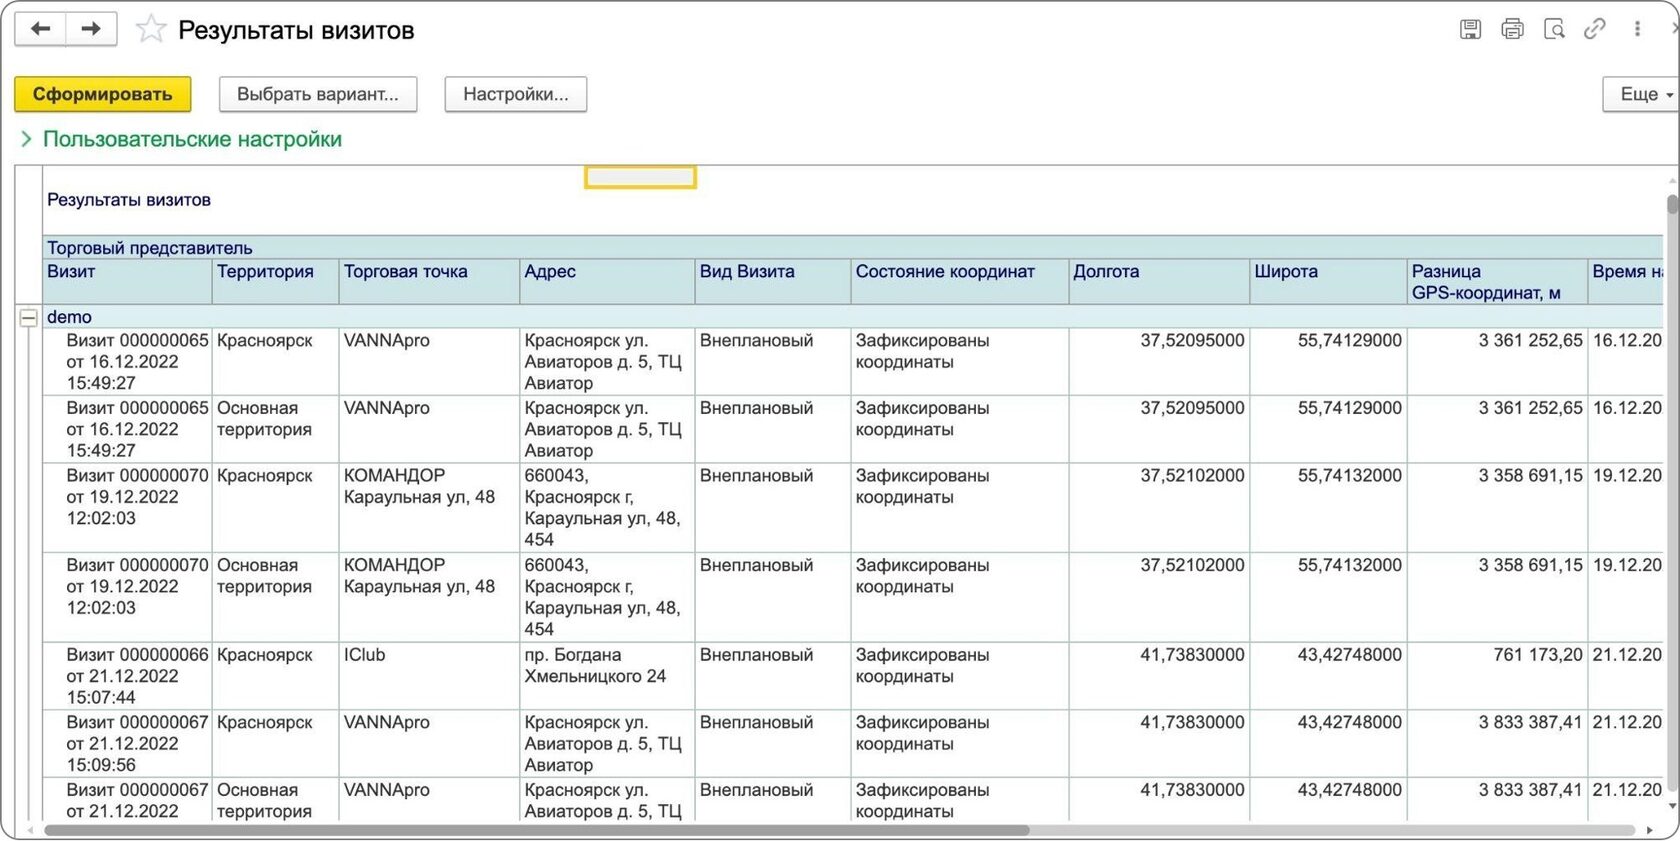This screenshot has height=841, width=1680.
Task: Select address пр. Богдана Хмельницкого 24
Action: coord(607,676)
